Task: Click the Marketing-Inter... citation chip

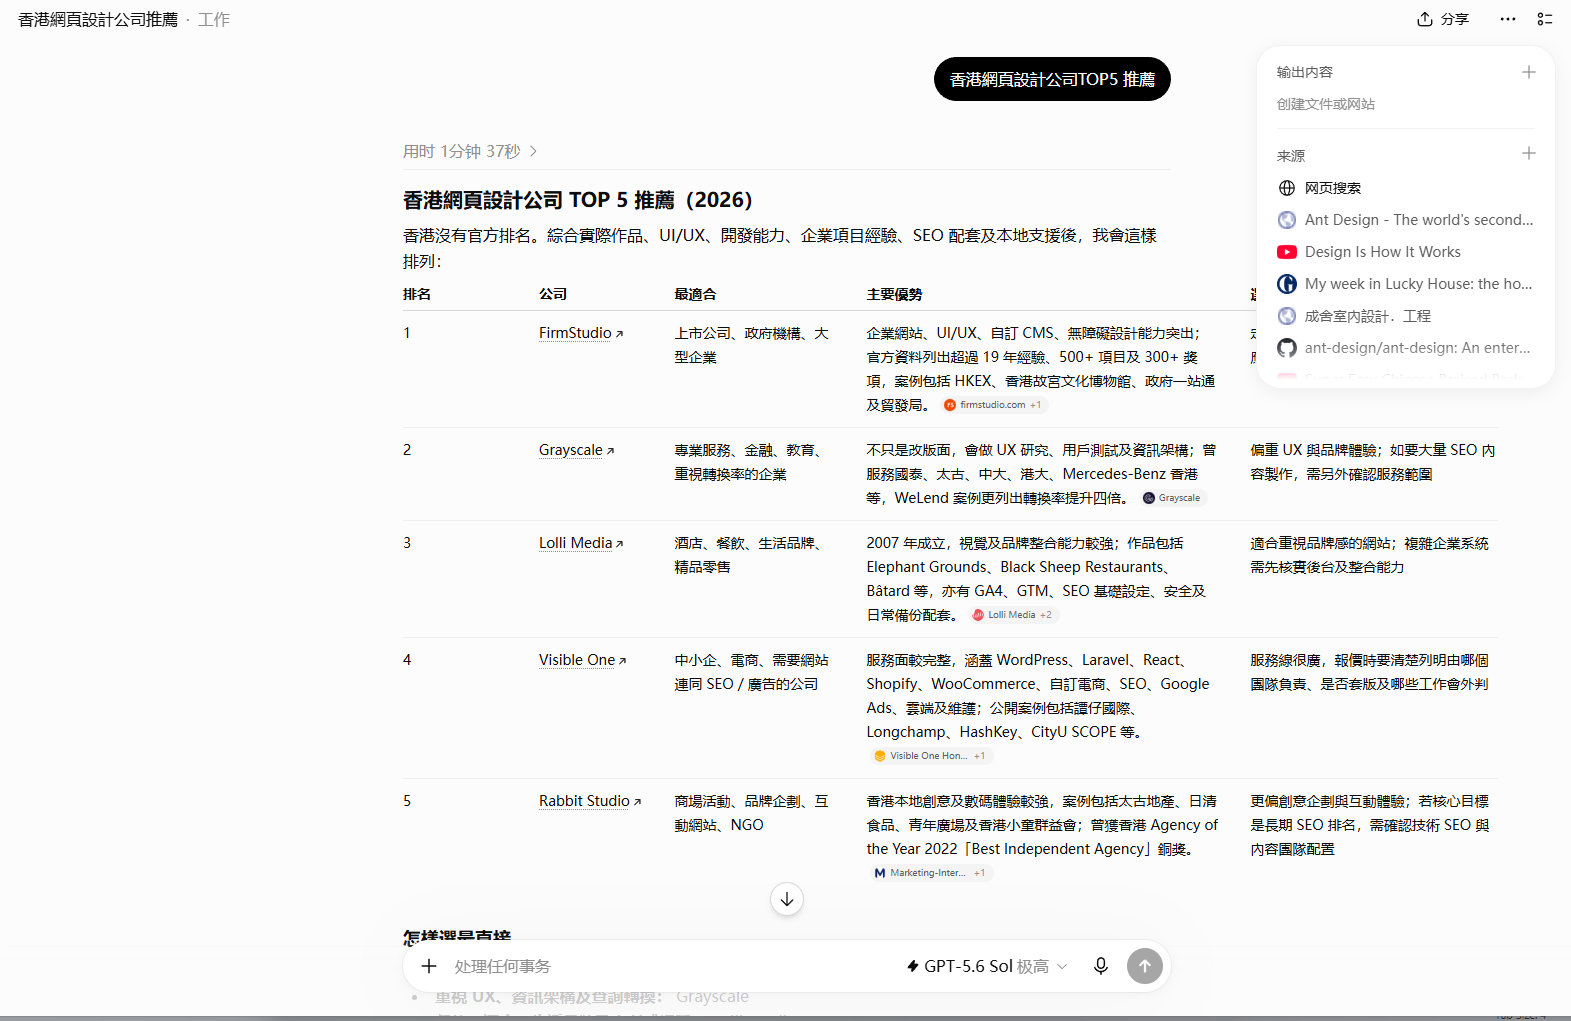Action: [929, 873]
